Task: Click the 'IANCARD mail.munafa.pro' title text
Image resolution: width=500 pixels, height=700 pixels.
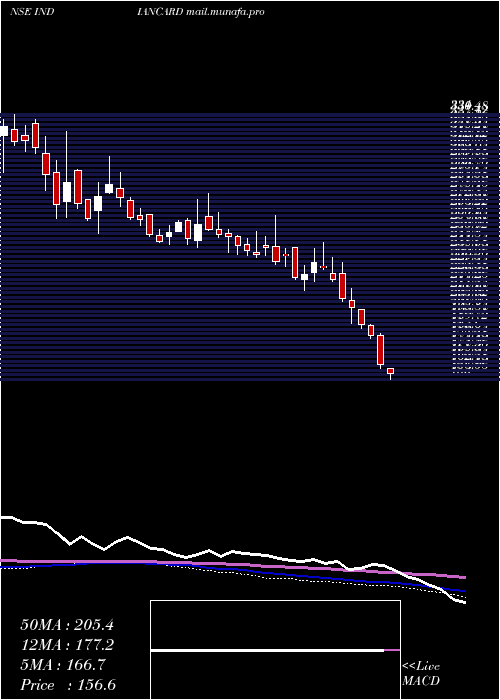Action: click(201, 12)
